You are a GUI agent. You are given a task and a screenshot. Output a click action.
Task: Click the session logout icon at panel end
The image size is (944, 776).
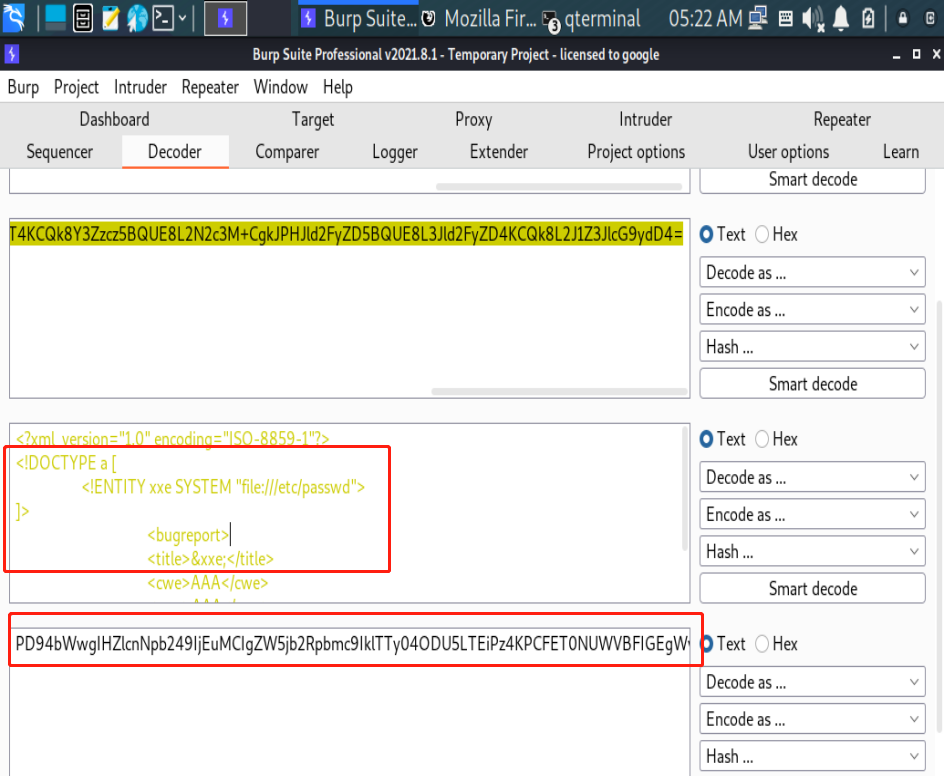point(930,19)
